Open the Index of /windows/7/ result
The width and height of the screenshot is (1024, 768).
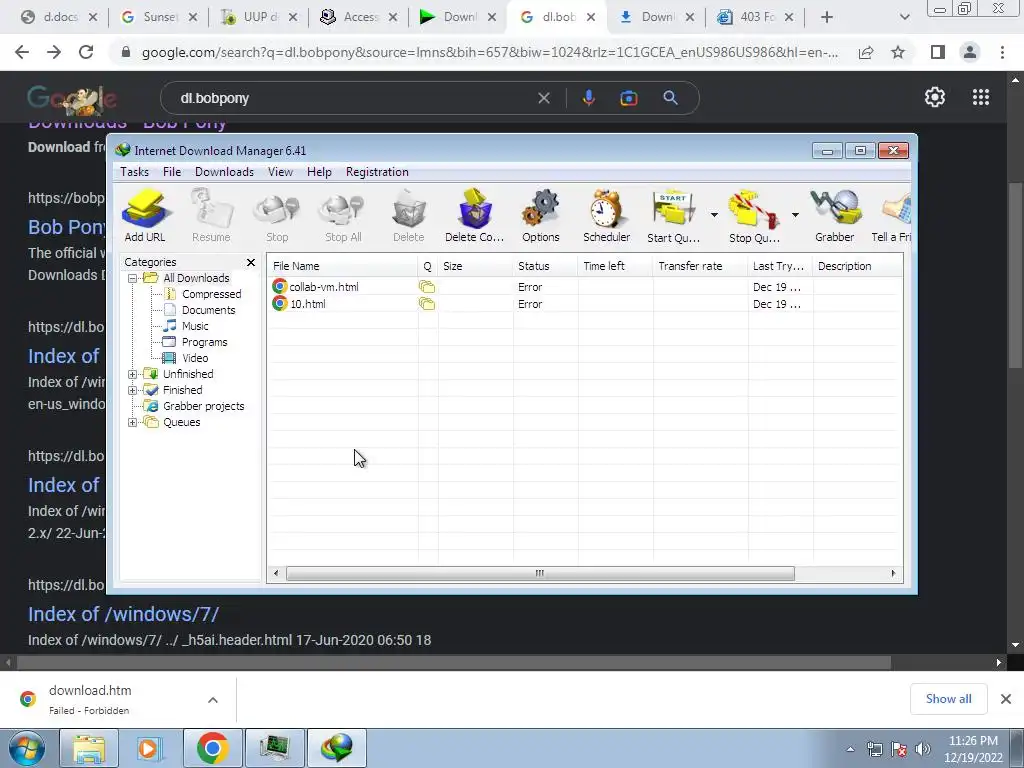pyautogui.click(x=123, y=615)
